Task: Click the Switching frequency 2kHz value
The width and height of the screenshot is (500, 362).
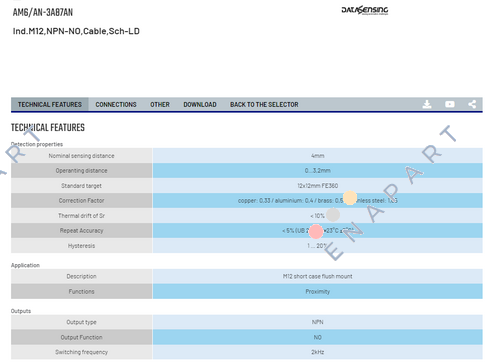Action: coord(317,352)
